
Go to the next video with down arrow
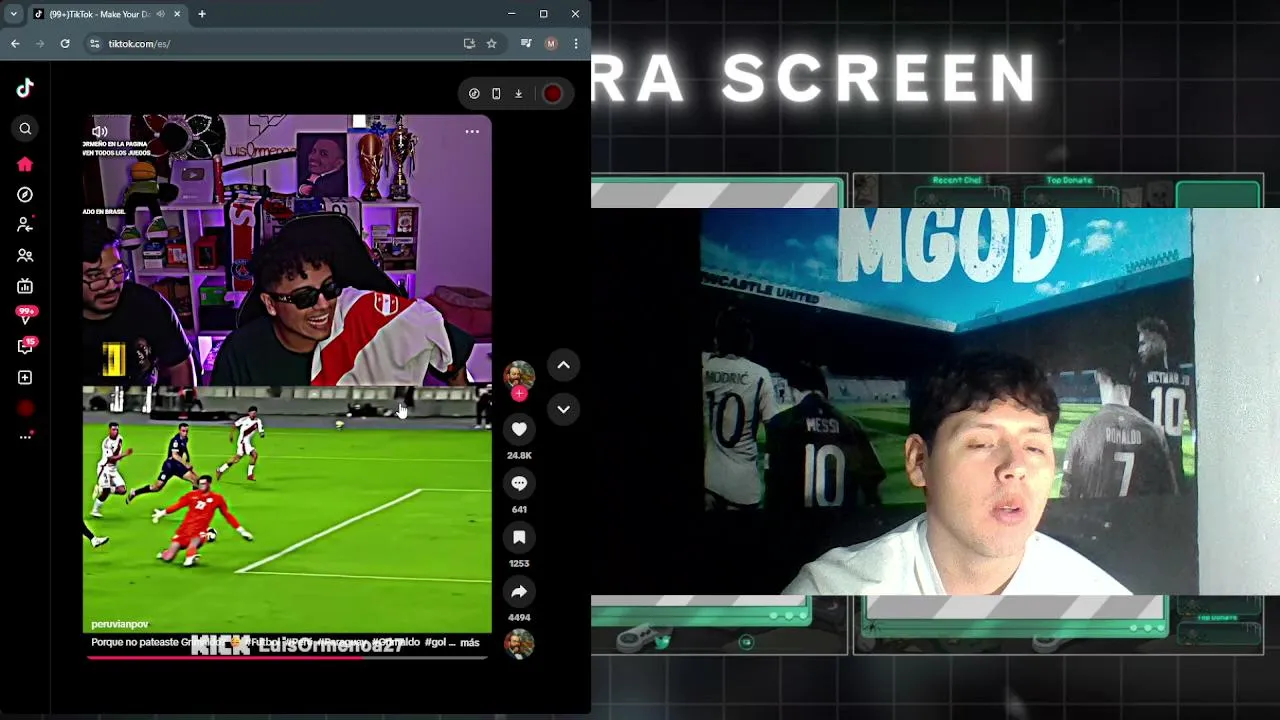[x=563, y=409]
